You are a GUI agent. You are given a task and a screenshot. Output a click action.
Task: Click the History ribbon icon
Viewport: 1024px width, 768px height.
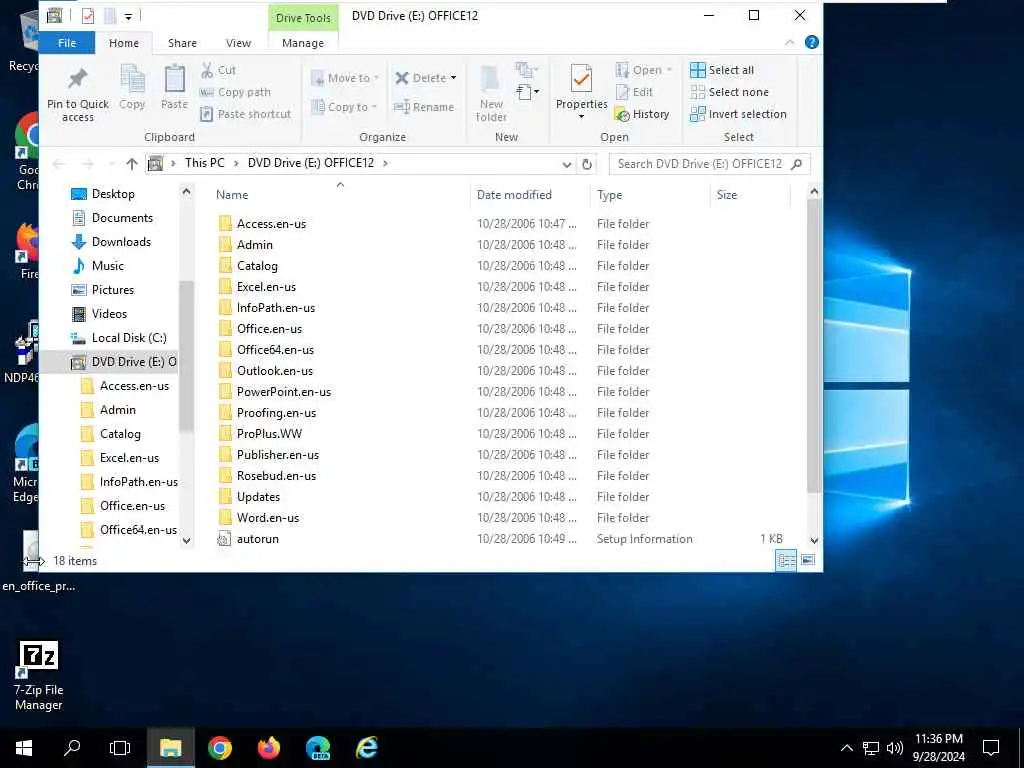tap(622, 115)
